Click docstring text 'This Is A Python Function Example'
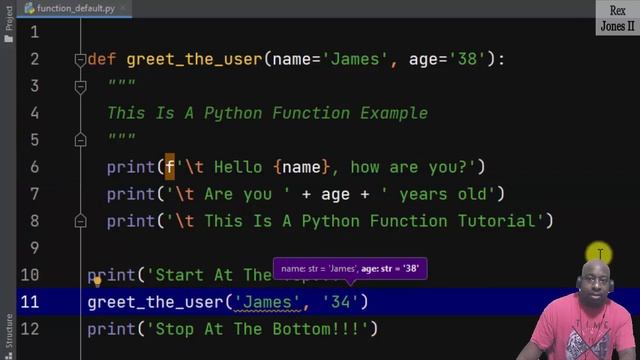 (x=267, y=113)
